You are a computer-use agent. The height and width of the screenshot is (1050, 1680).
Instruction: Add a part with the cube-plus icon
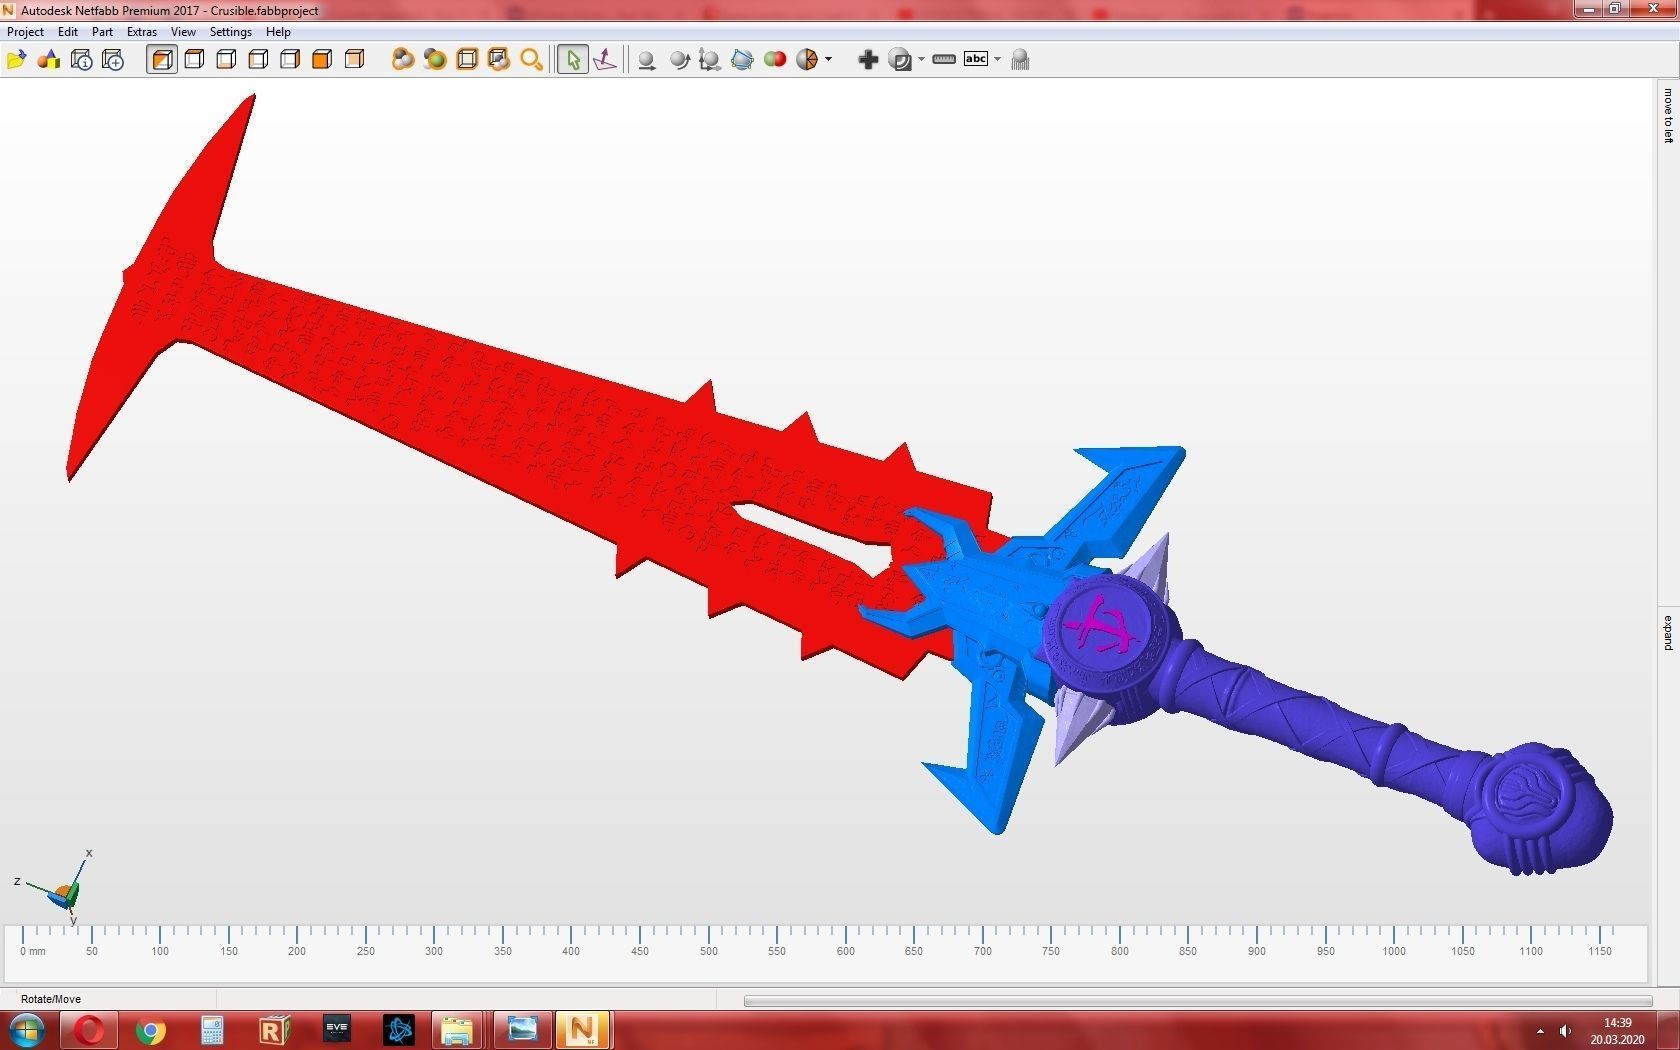(113, 60)
